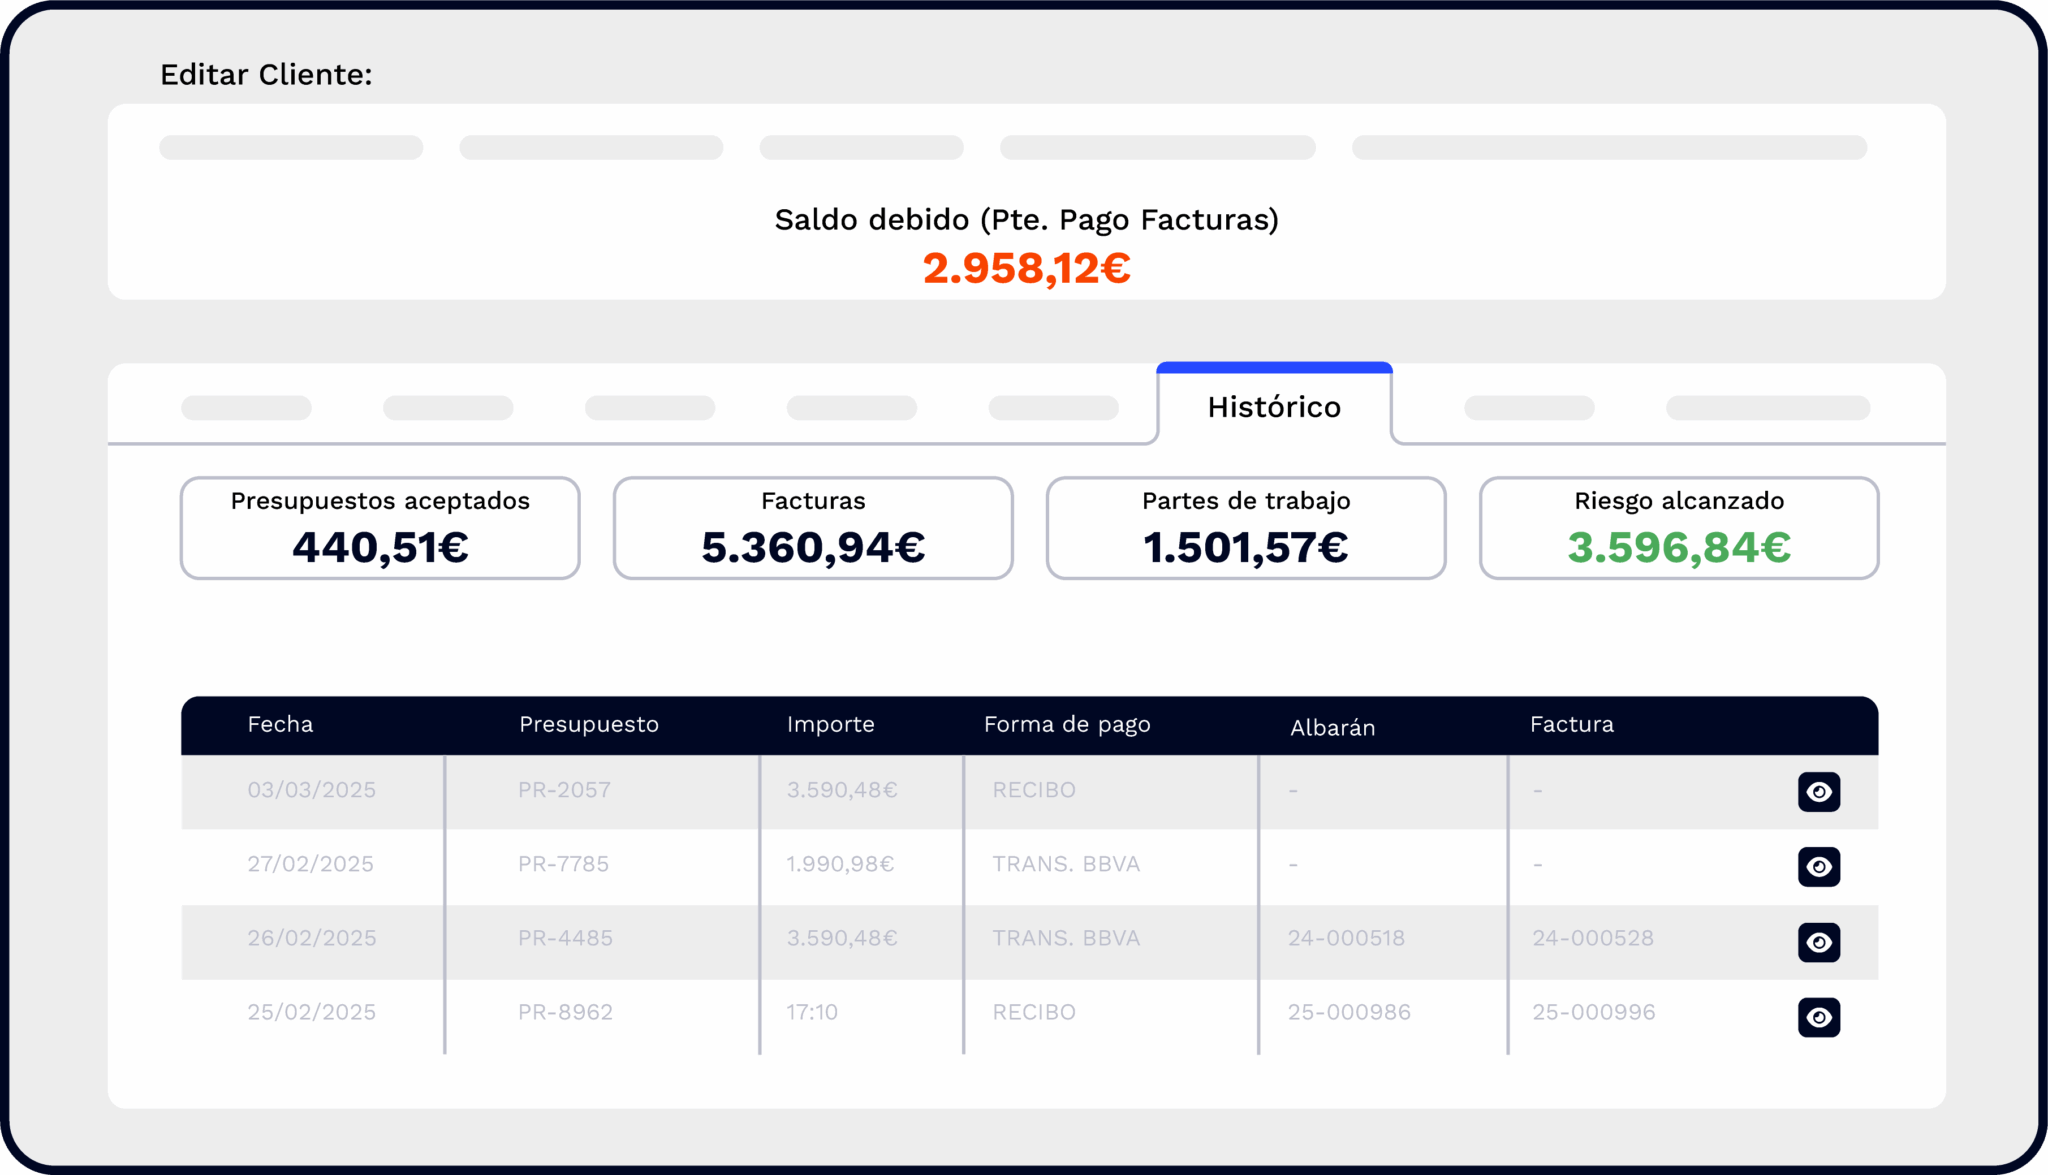2048x1175 pixels.
Task: Sort by the Fecha column header
Action: click(x=280, y=724)
